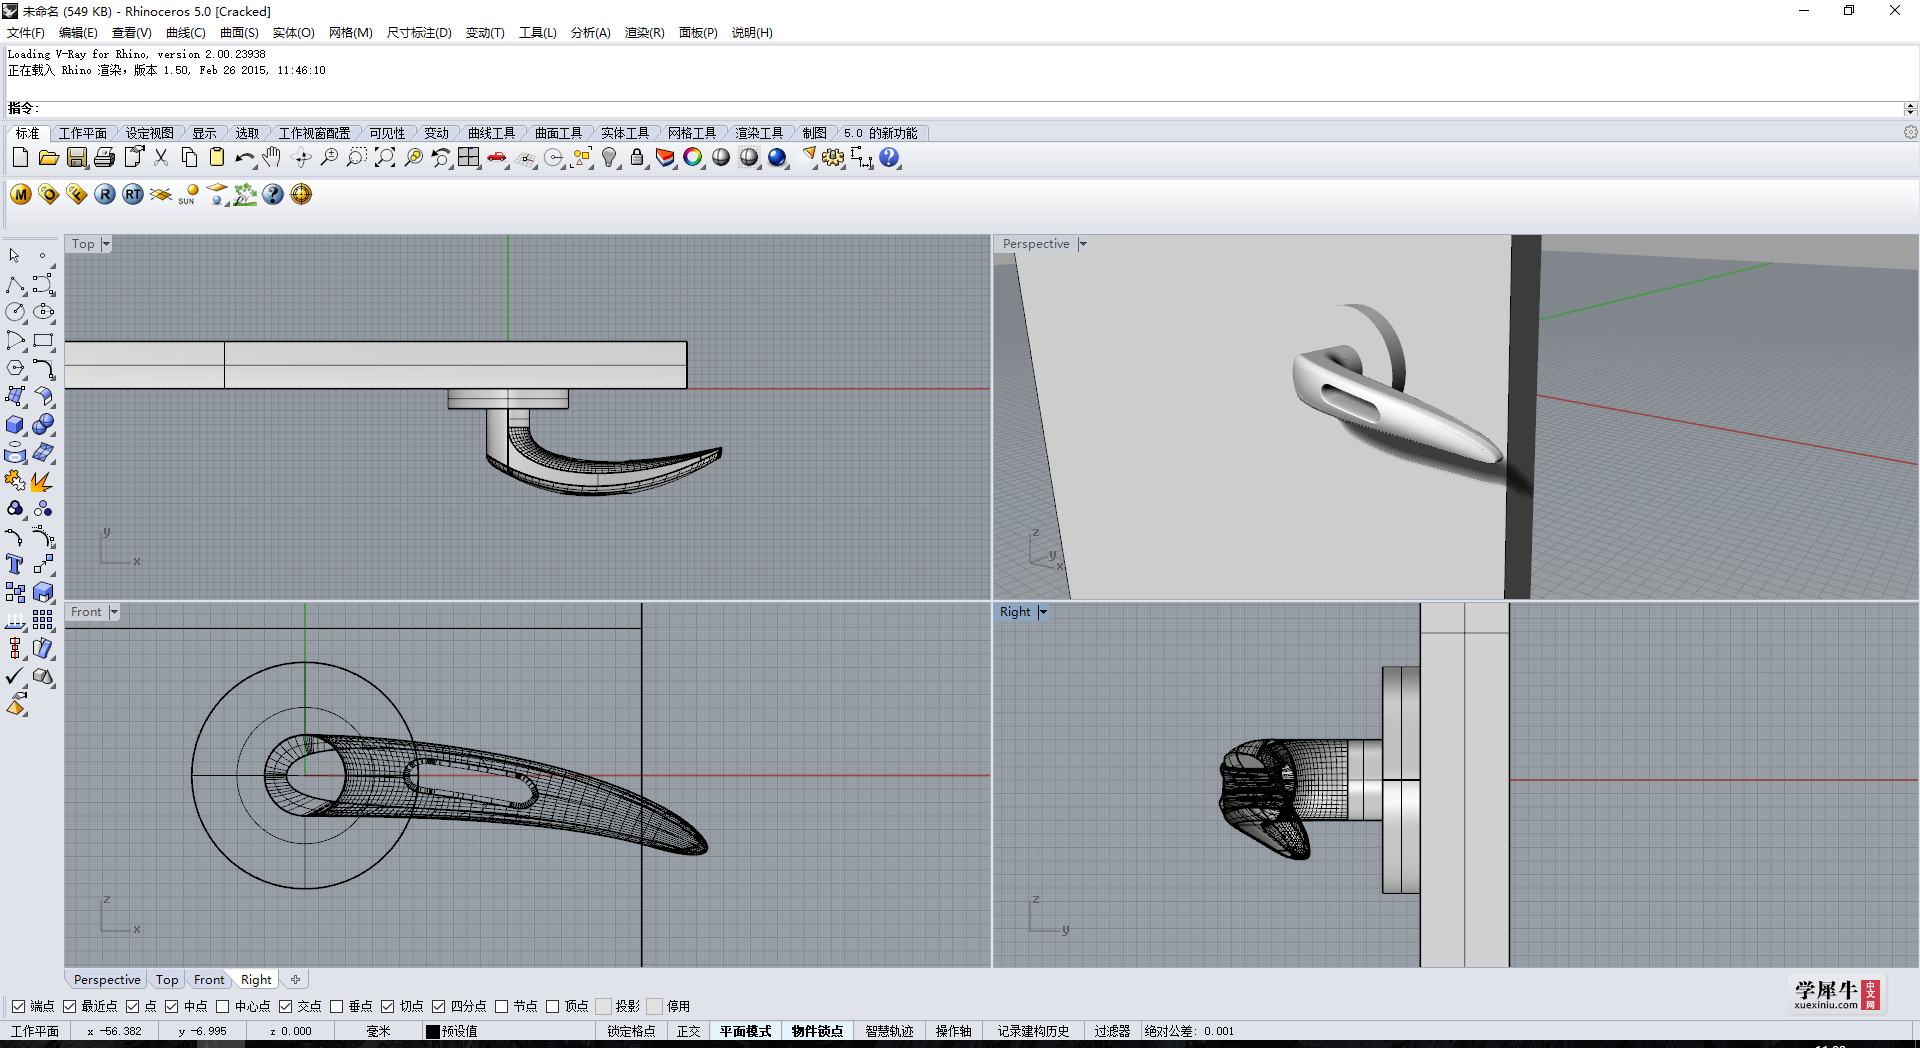Select the text T tool in left sidebar
This screenshot has width=1920, height=1048.
pos(15,565)
